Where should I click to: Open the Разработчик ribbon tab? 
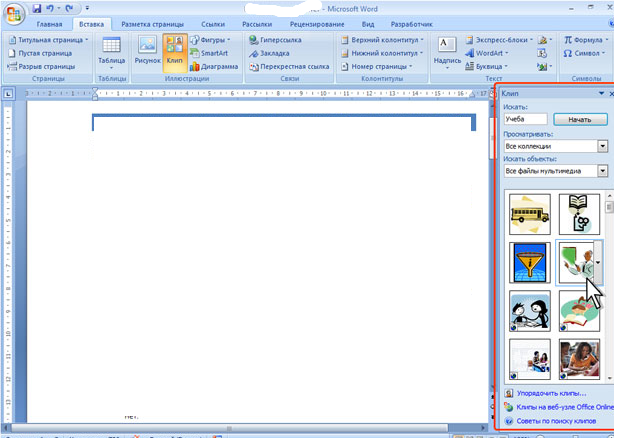[412, 24]
